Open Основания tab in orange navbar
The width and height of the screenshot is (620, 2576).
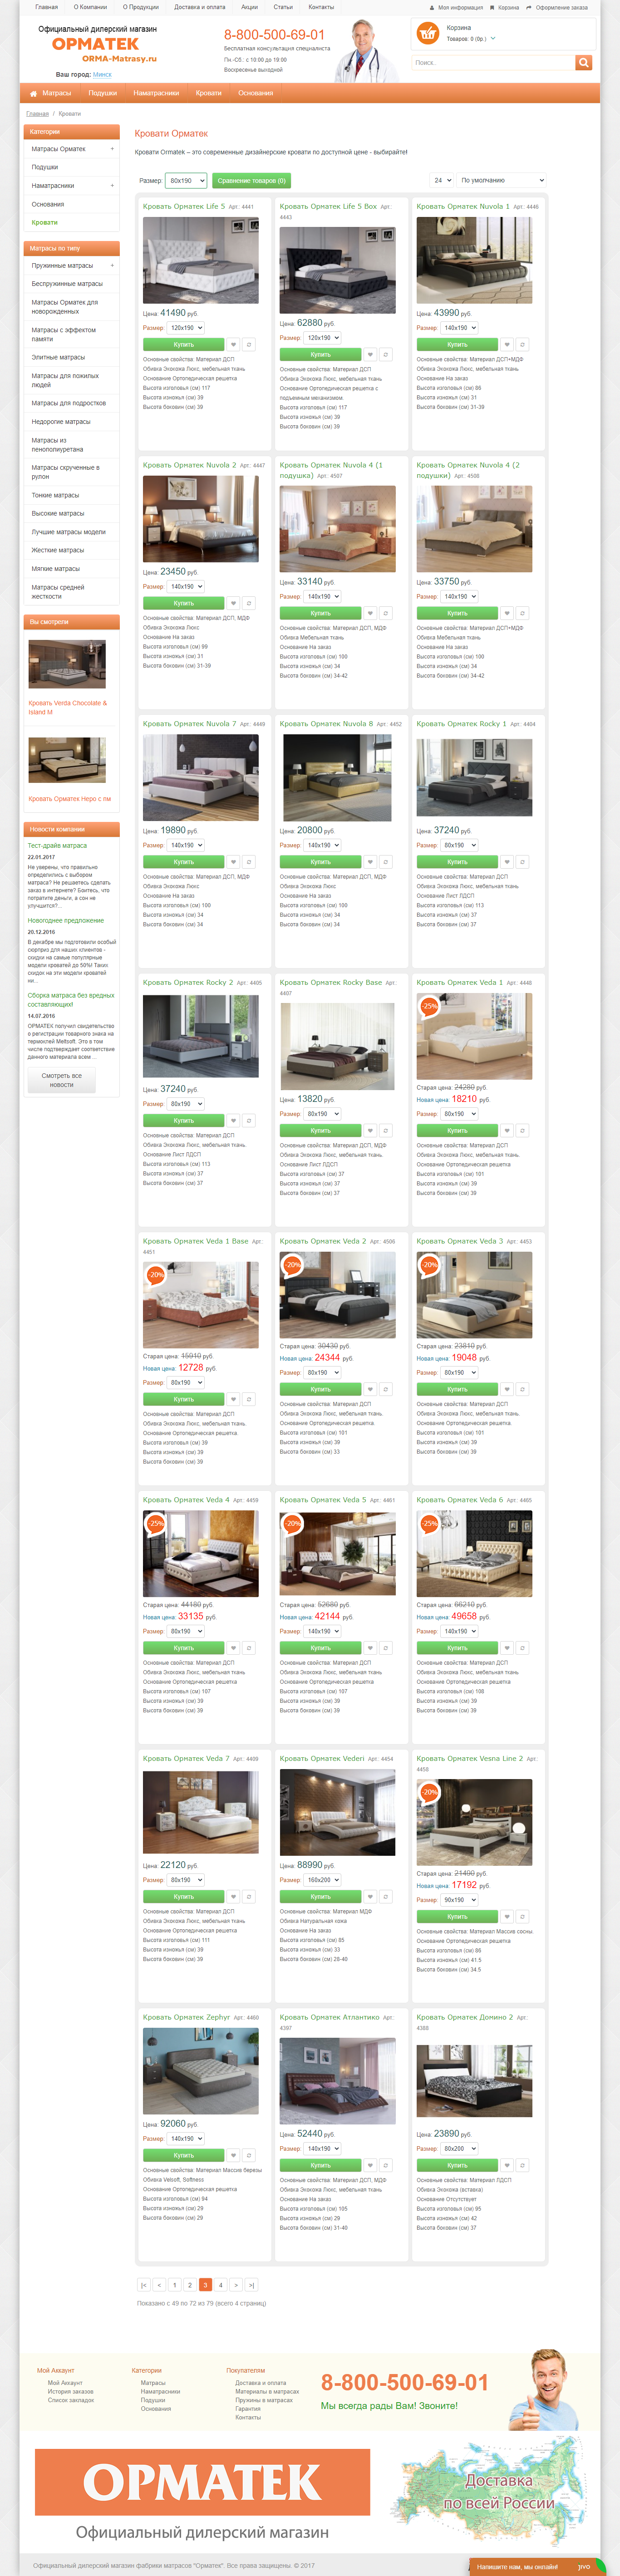click(256, 93)
